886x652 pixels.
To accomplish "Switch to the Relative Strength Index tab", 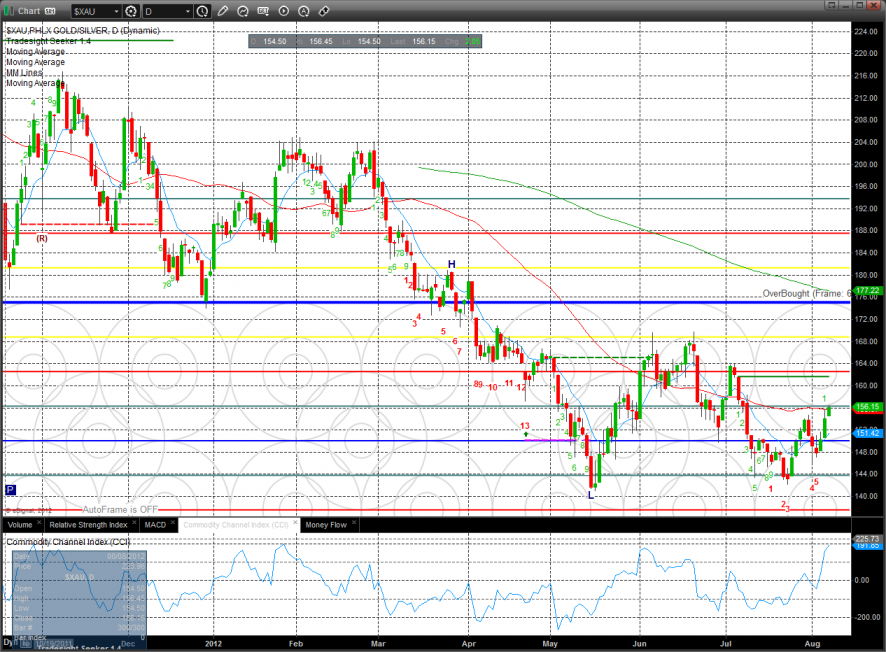I will click(89, 524).
